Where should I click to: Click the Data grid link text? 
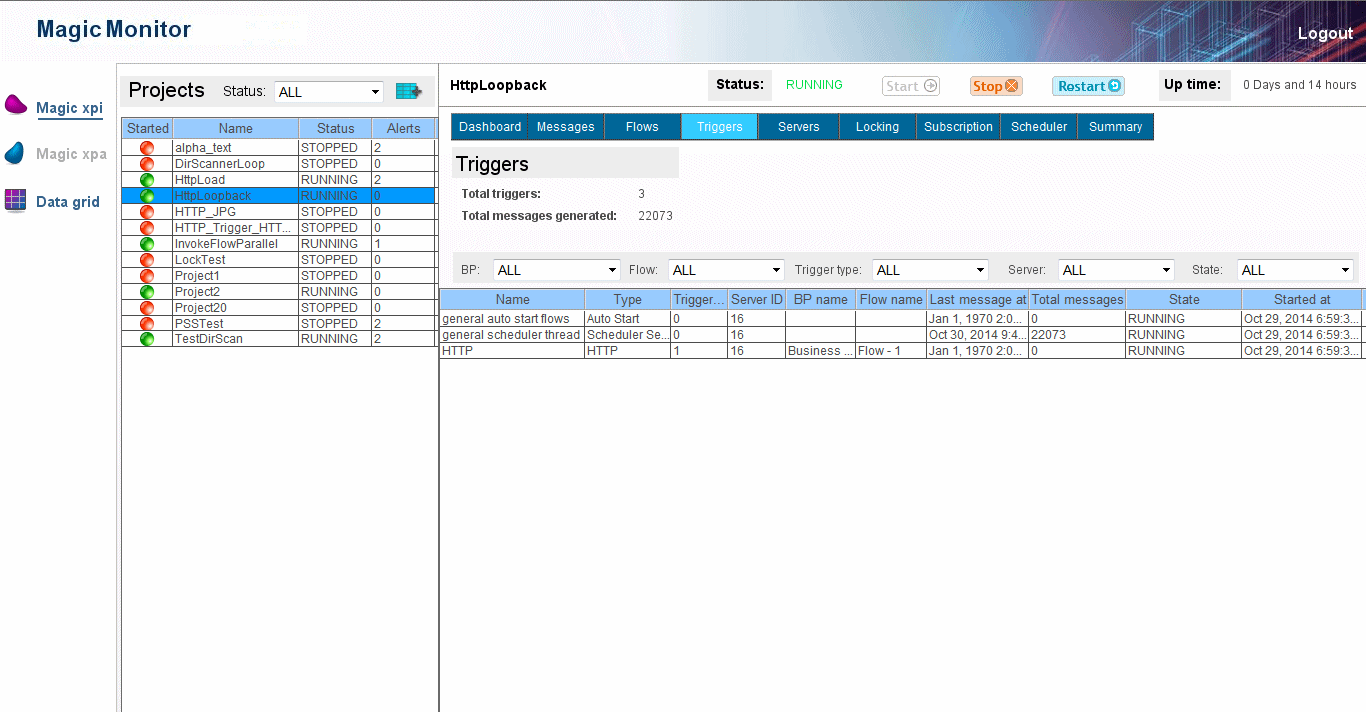click(68, 202)
